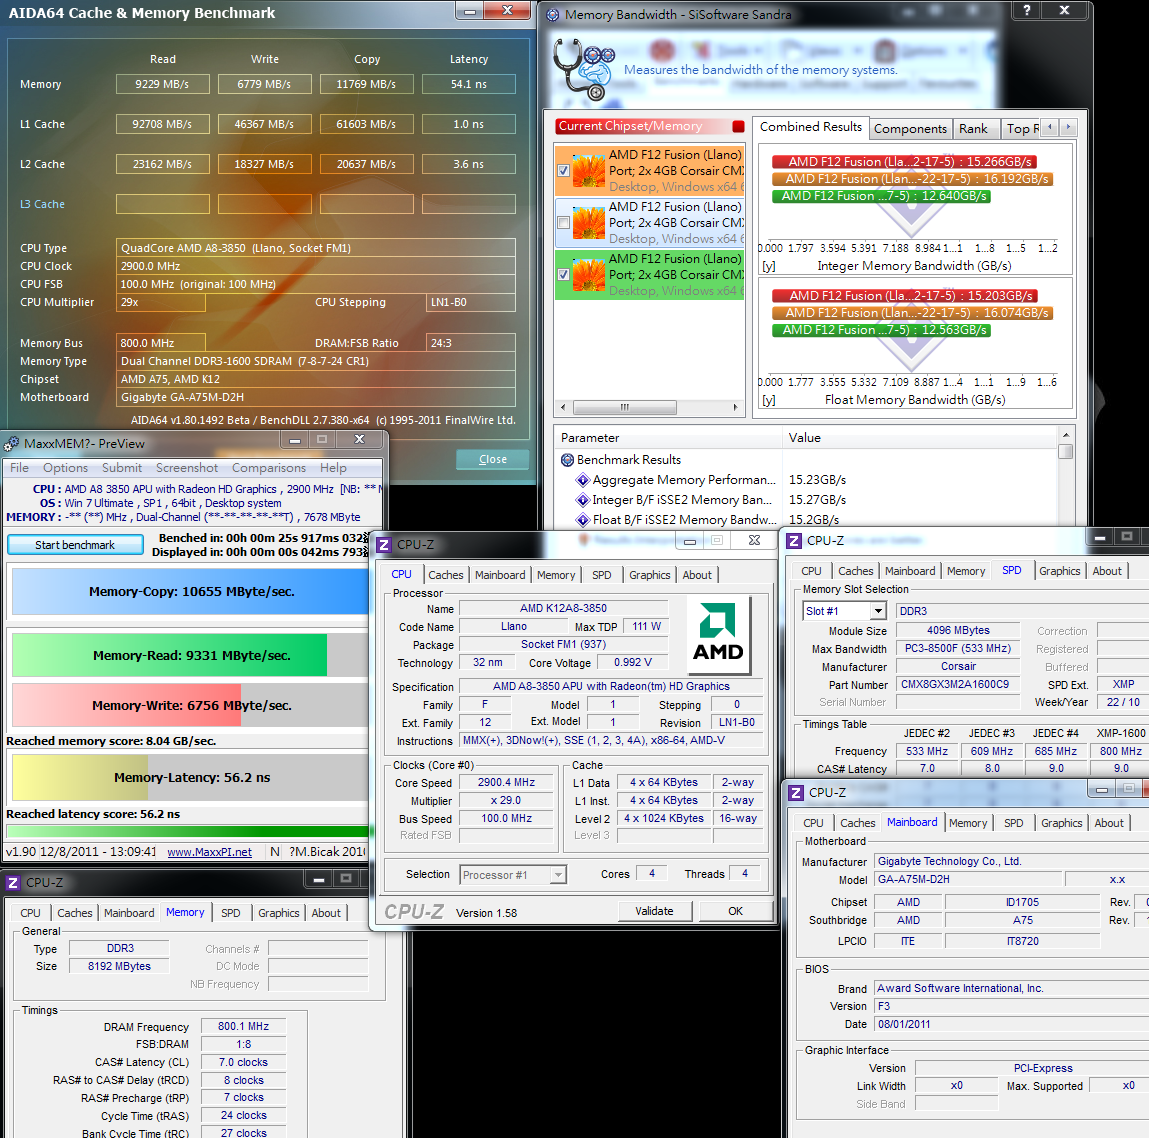Switch to Components tab in Sandra
The height and width of the screenshot is (1138, 1149).
(910, 129)
